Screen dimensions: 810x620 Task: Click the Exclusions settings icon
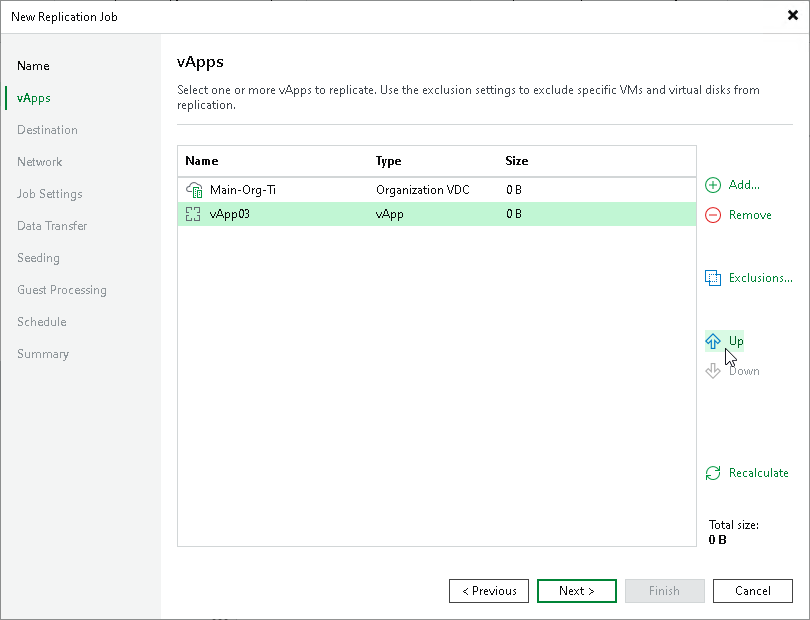pyautogui.click(x=715, y=278)
